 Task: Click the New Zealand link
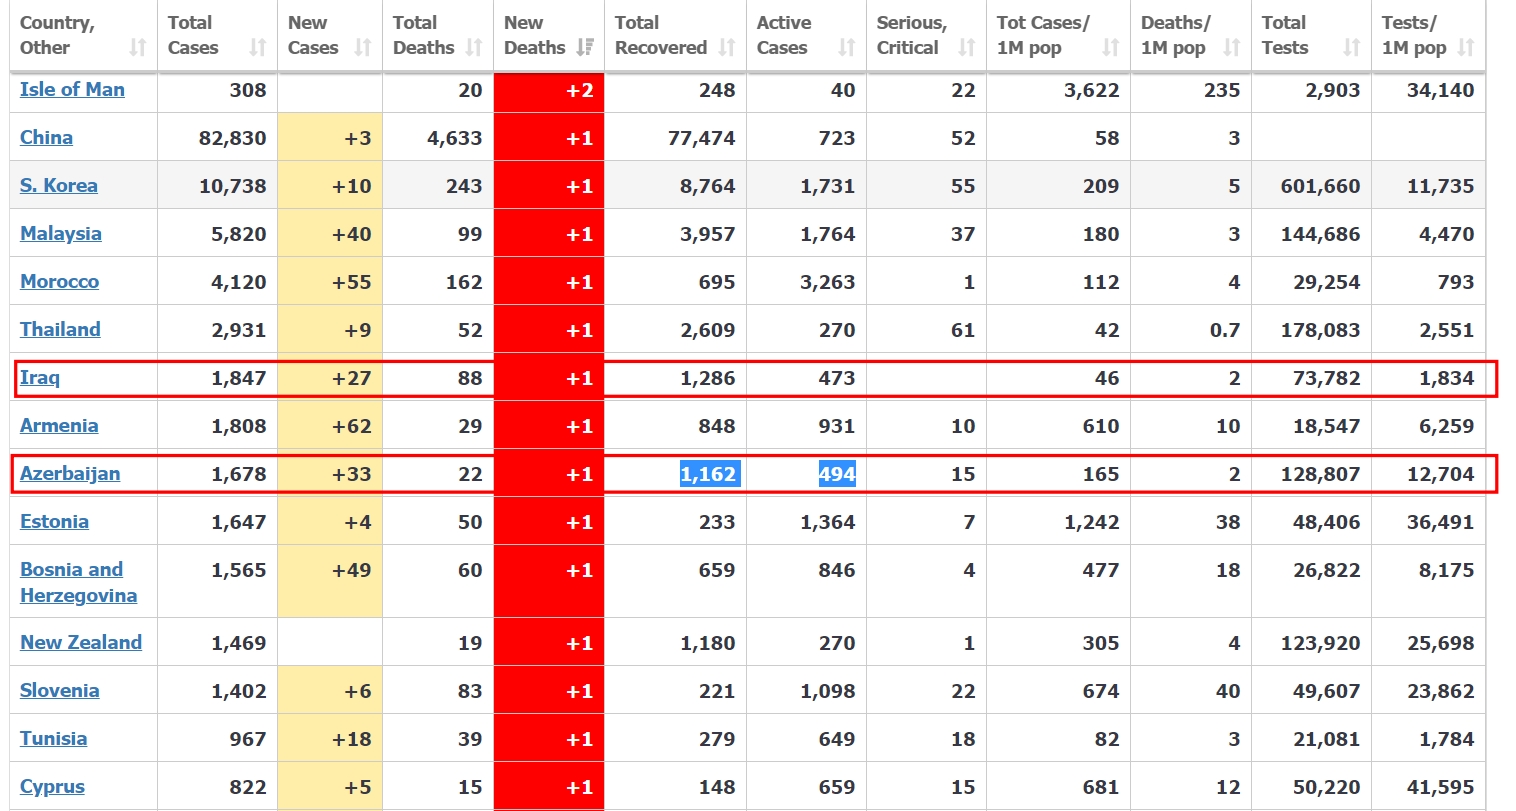click(x=81, y=642)
